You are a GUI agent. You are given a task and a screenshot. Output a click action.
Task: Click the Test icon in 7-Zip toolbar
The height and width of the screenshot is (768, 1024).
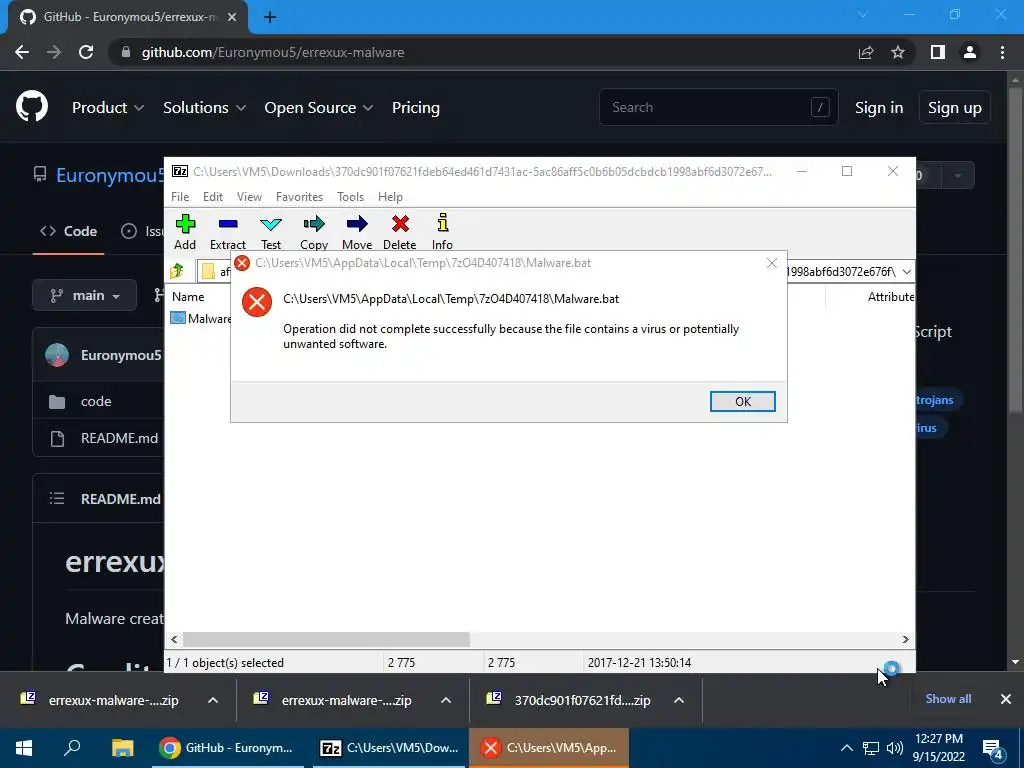tap(271, 224)
